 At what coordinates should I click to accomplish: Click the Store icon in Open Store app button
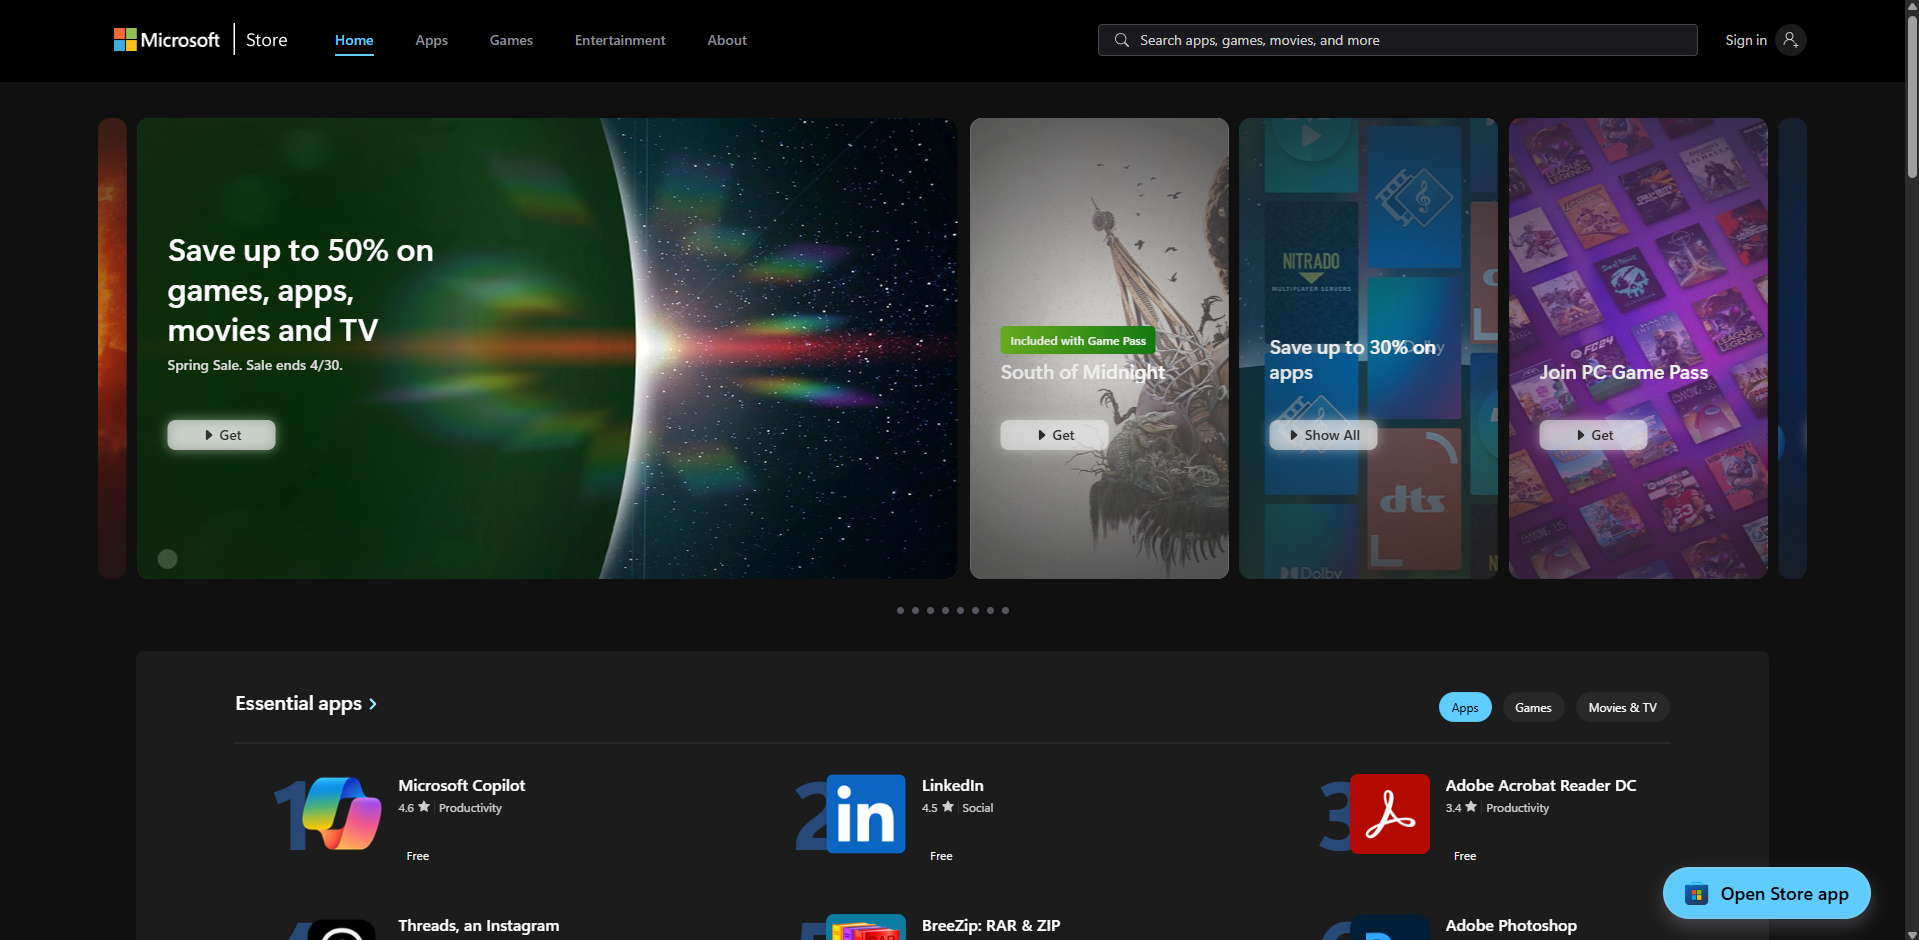[x=1696, y=894]
